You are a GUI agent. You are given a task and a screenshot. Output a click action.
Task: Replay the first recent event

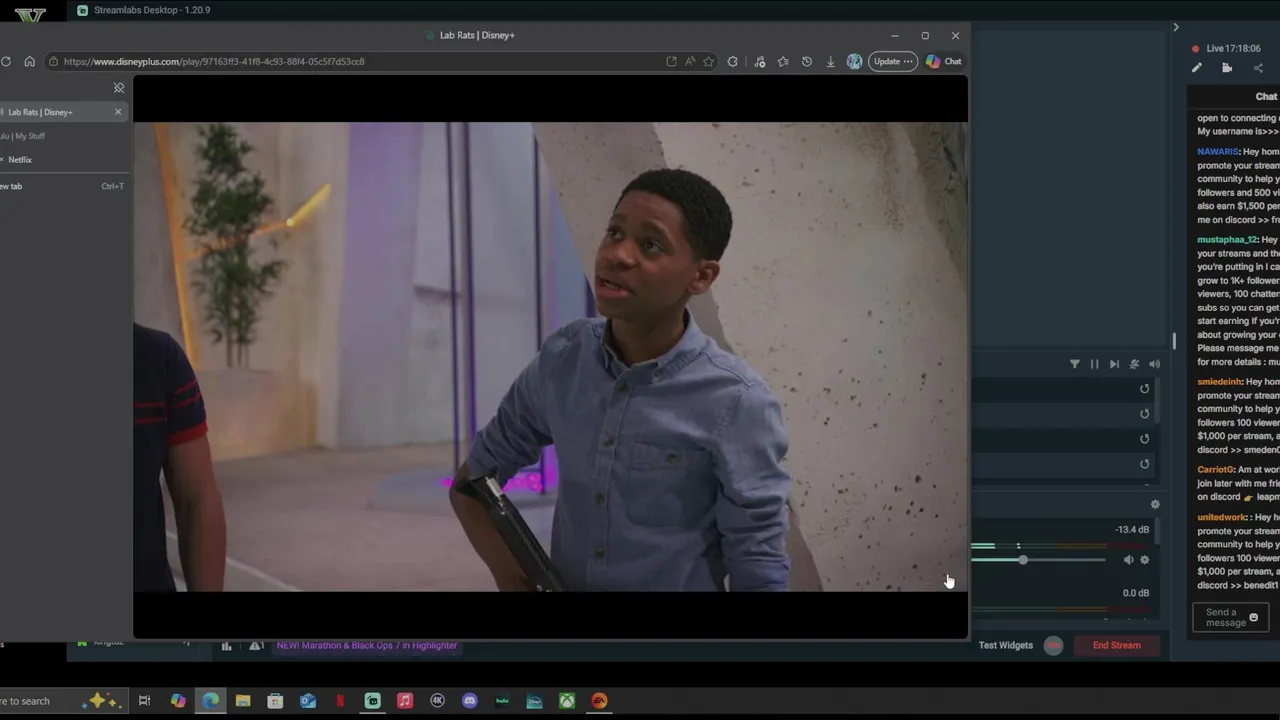(1145, 389)
